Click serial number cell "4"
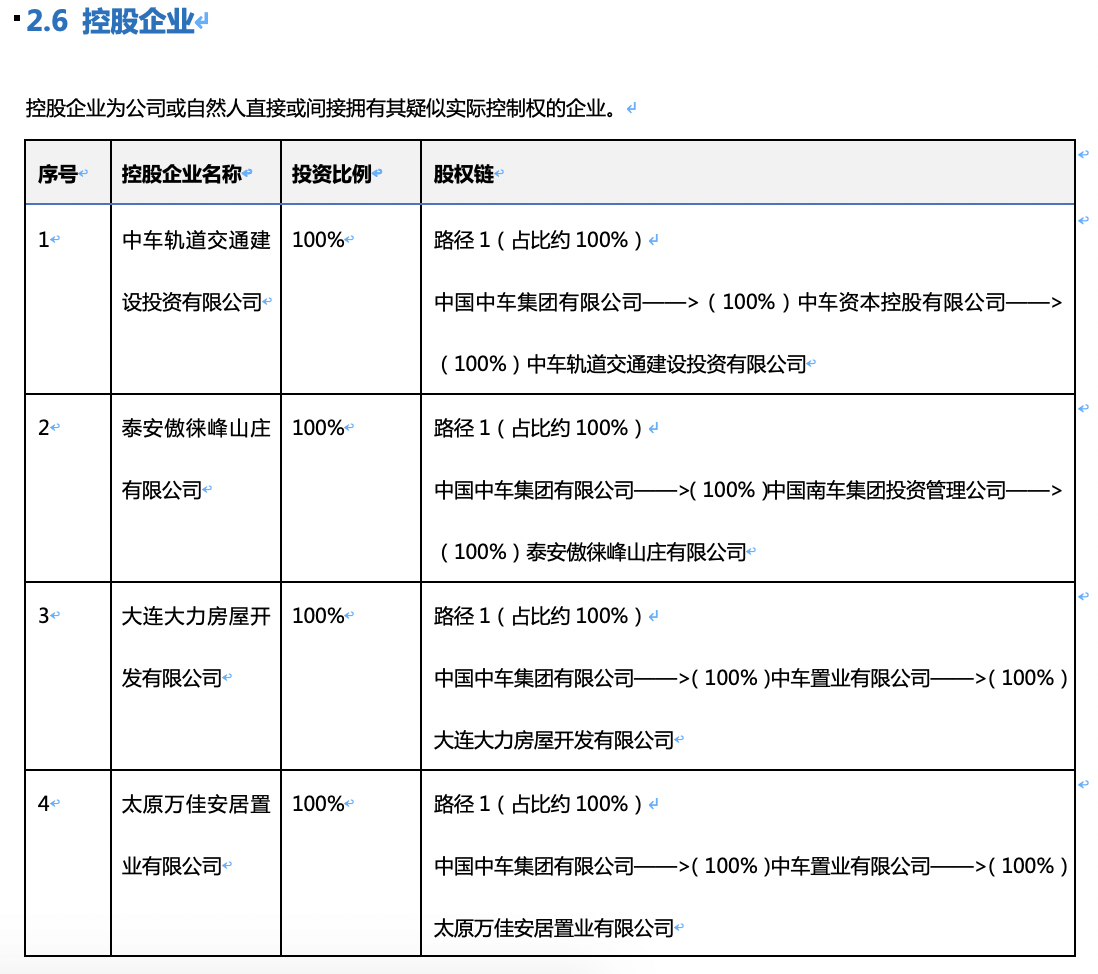Screen dimensions: 1098x974 pyautogui.click(x=43, y=804)
